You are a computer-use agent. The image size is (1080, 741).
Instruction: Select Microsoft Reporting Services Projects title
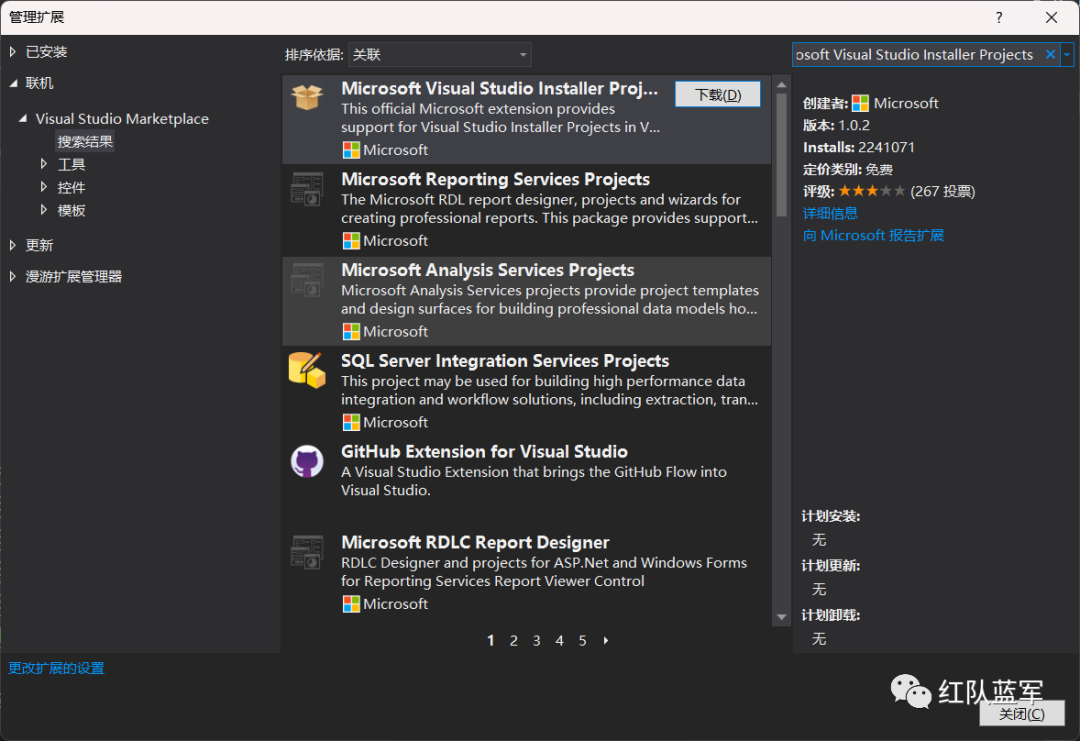click(x=496, y=179)
